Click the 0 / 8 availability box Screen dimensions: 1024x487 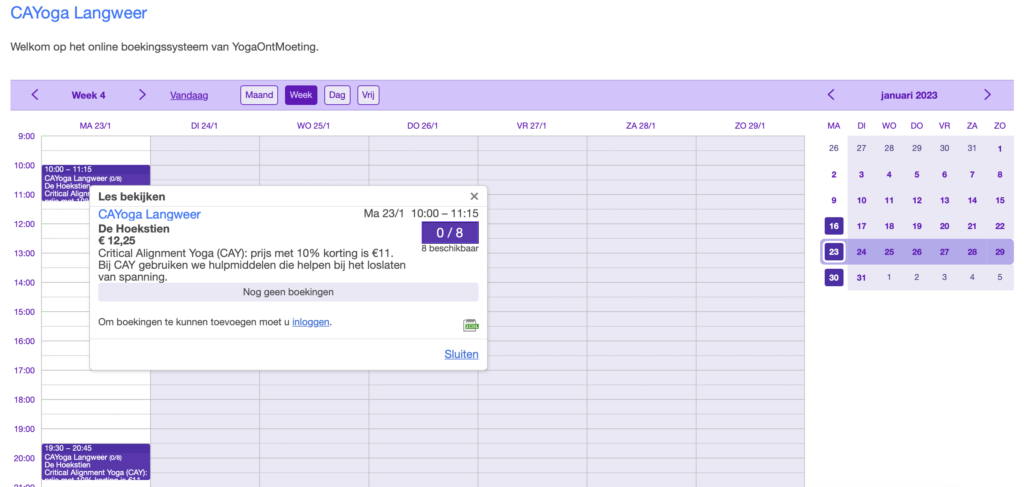450,232
